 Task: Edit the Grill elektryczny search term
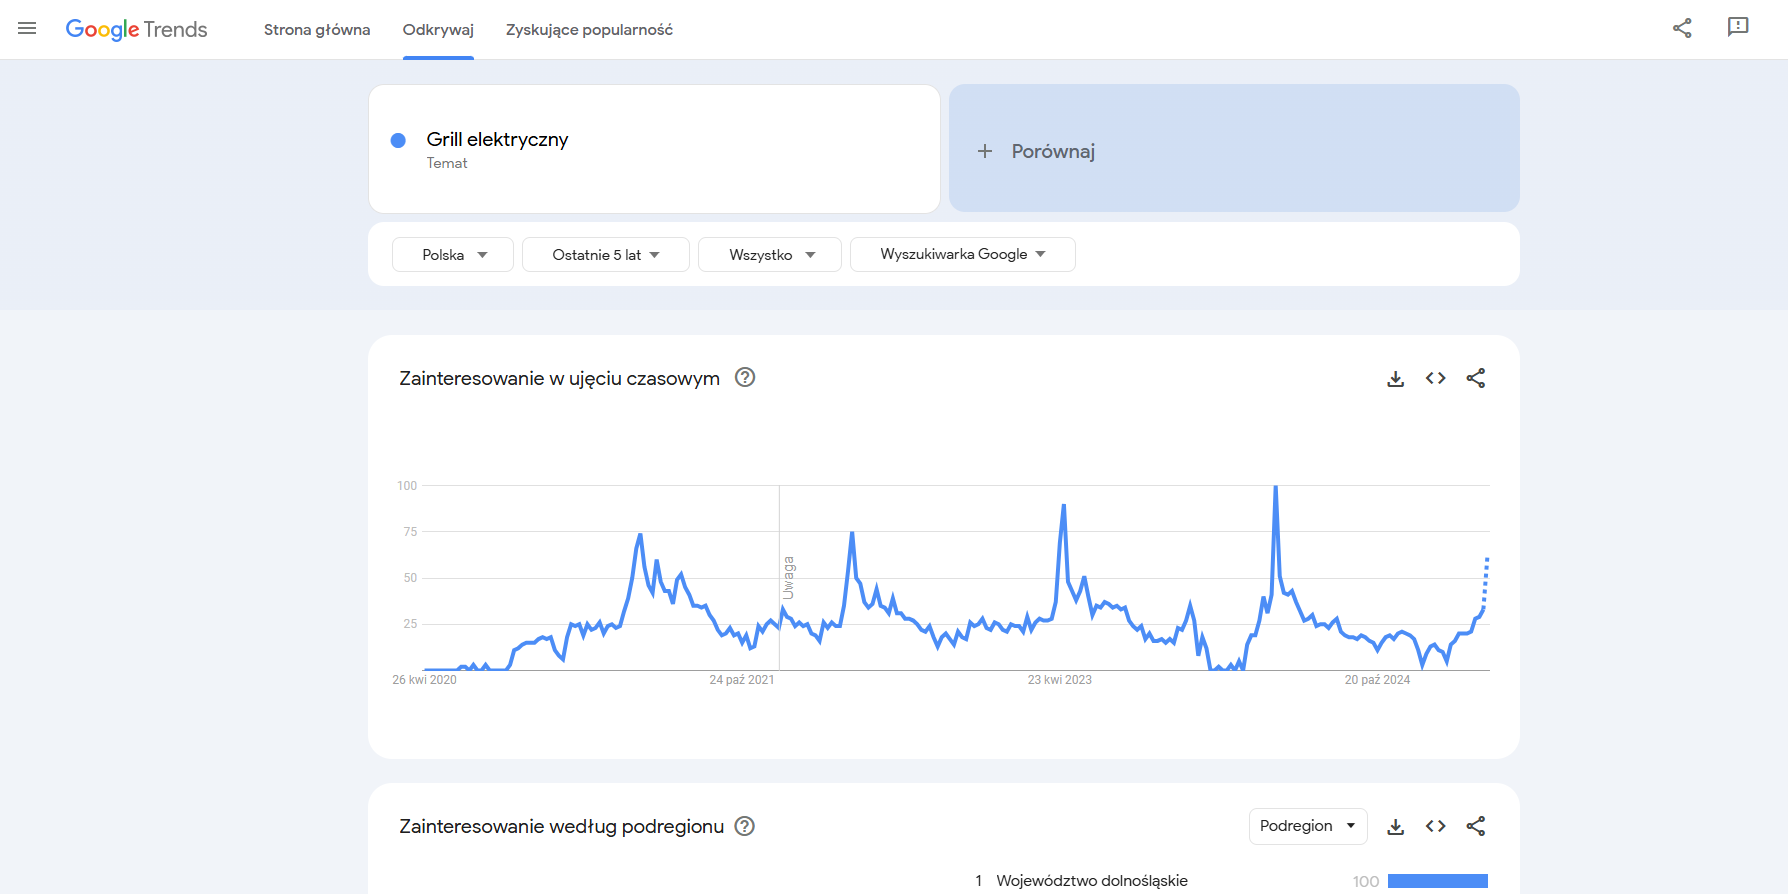(654, 148)
